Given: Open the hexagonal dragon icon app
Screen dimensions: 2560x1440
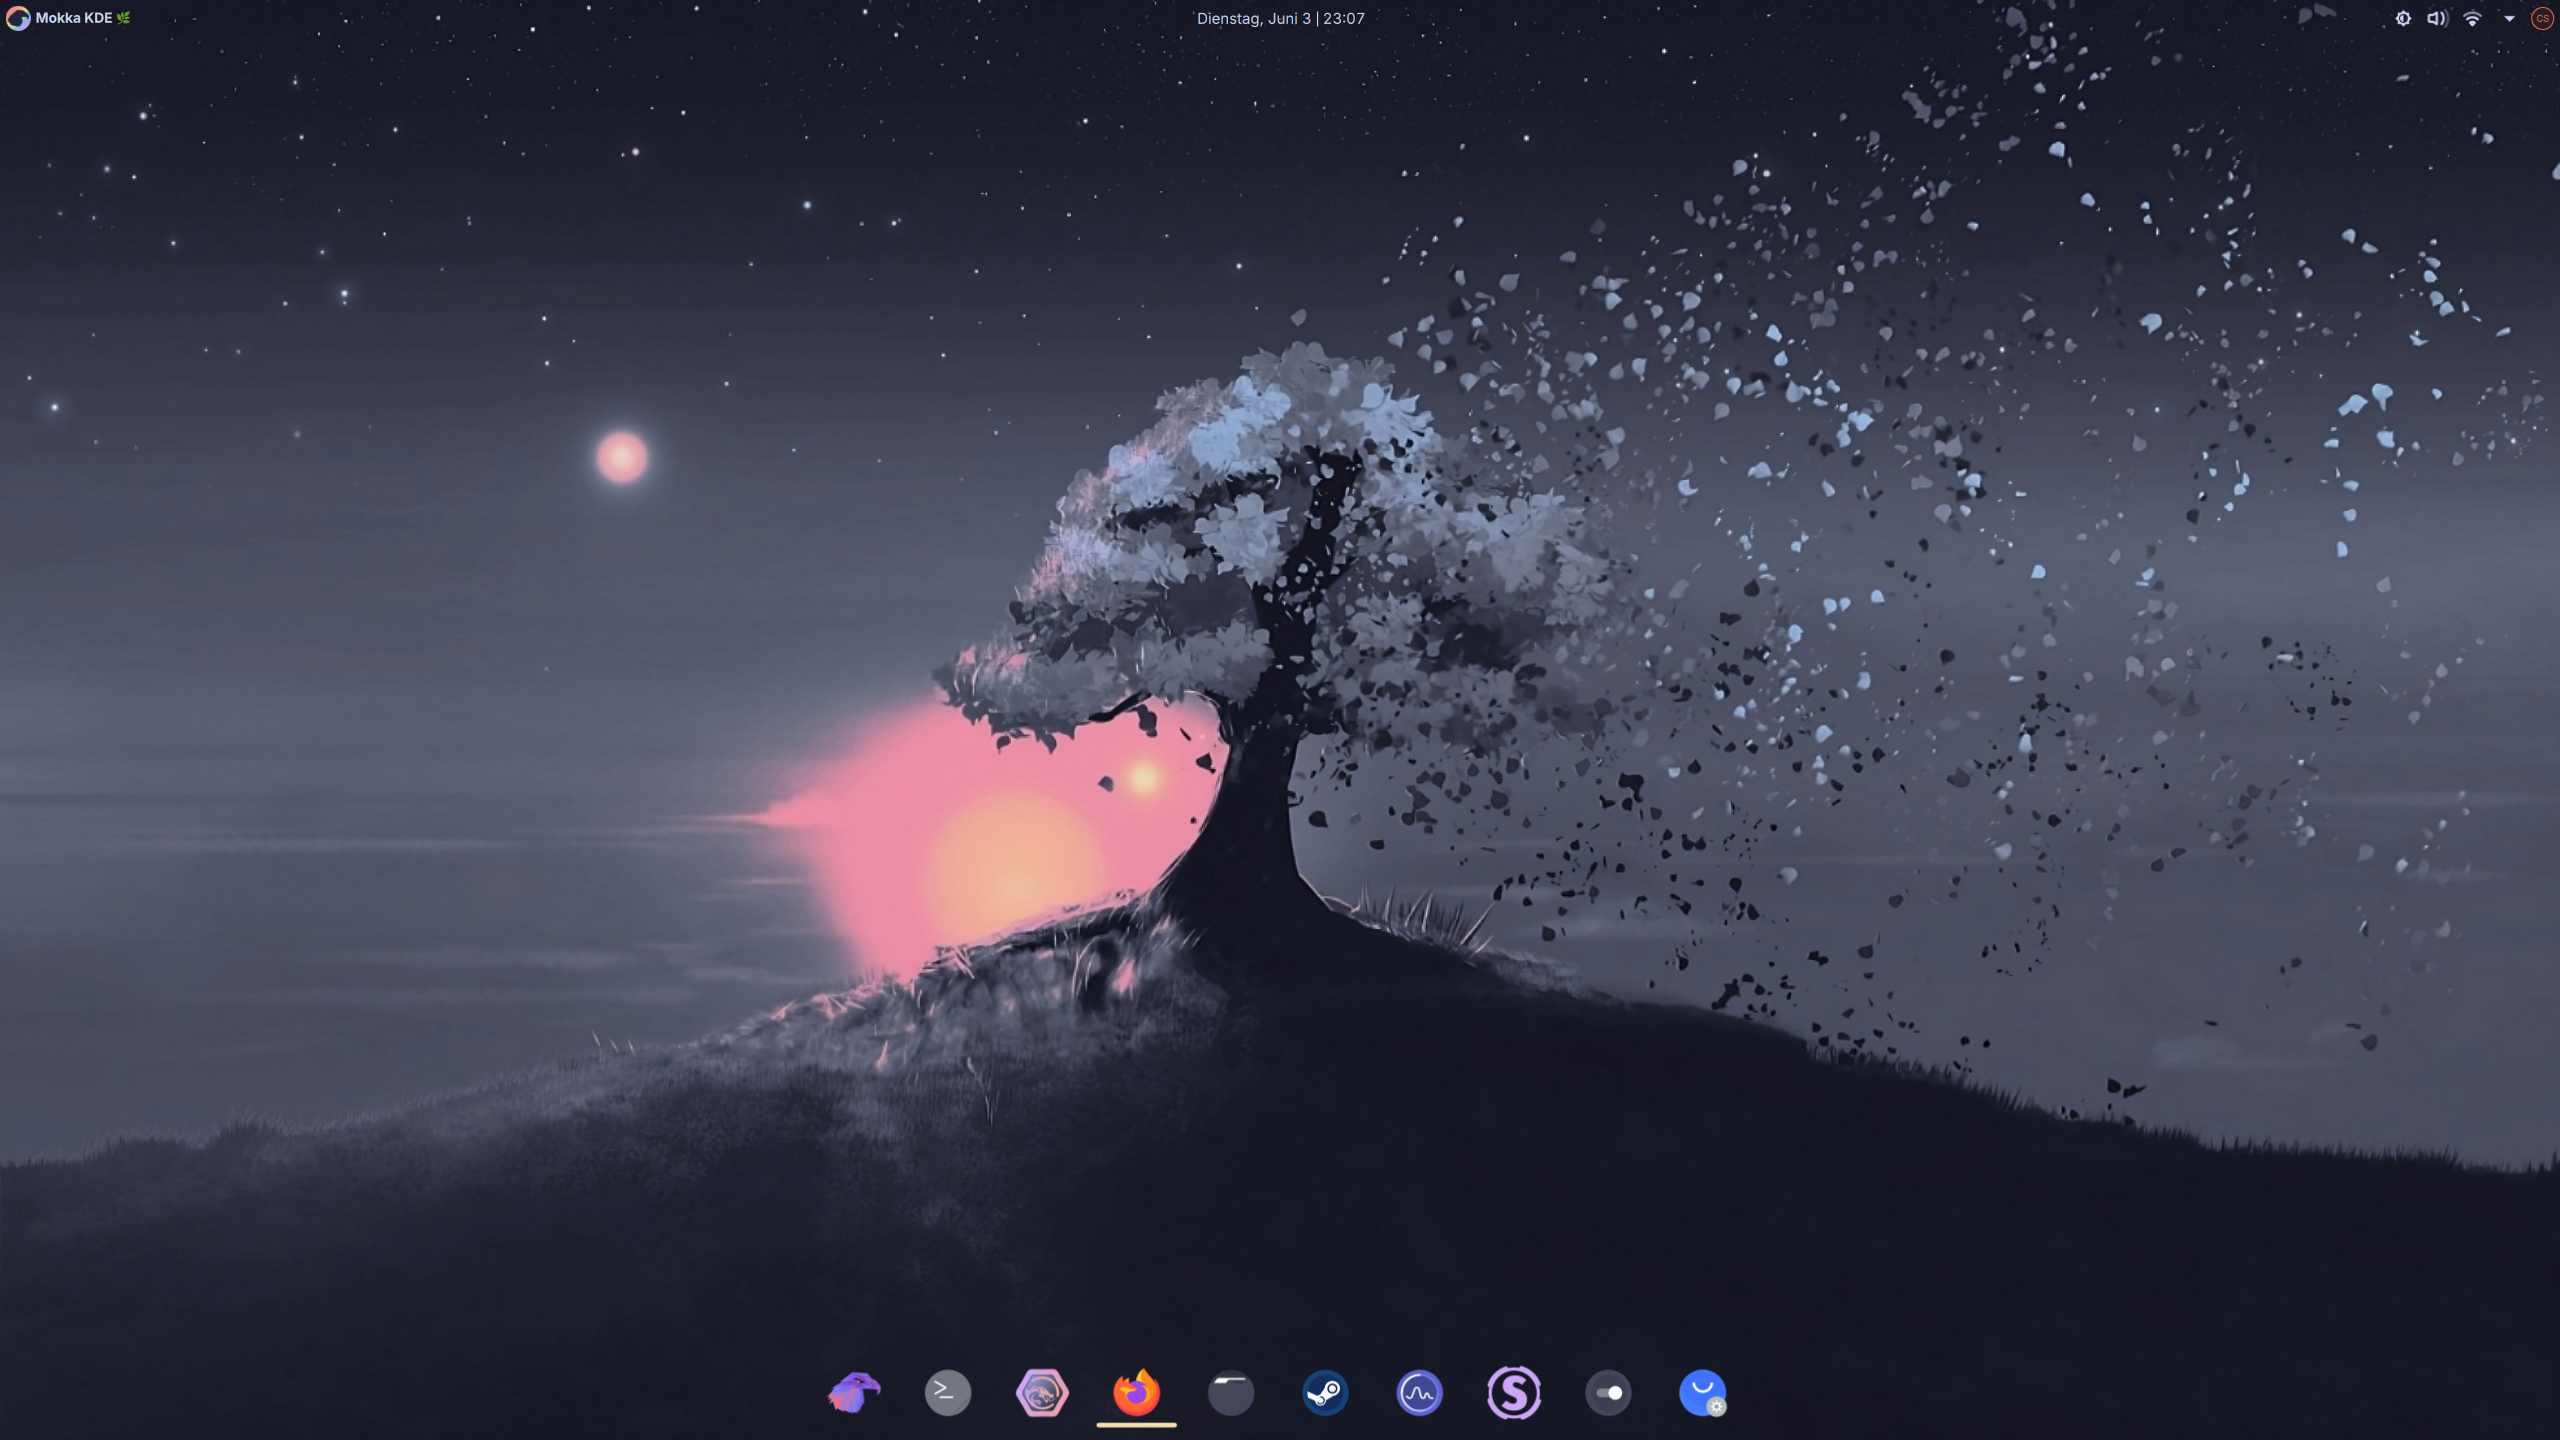Looking at the screenshot, I should tap(1042, 1392).
